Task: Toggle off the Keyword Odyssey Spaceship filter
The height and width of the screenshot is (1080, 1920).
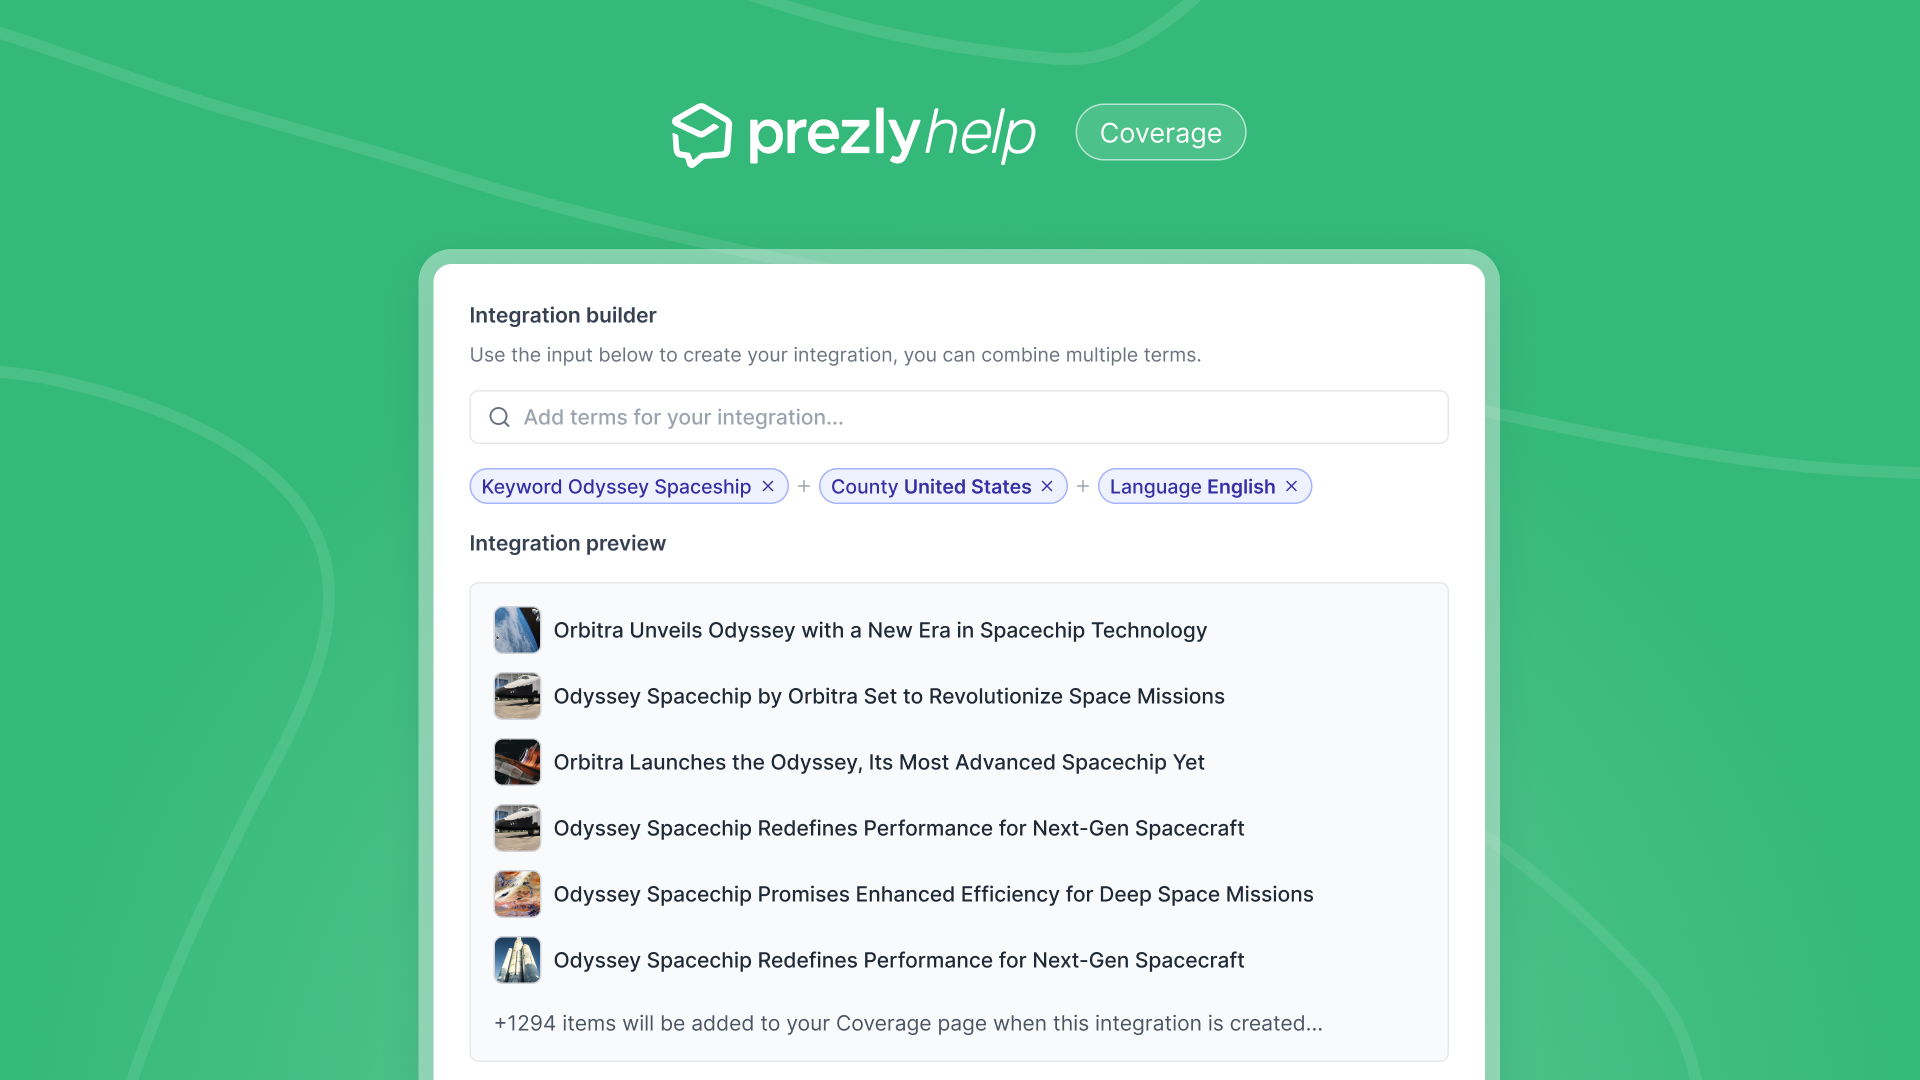Action: point(769,487)
